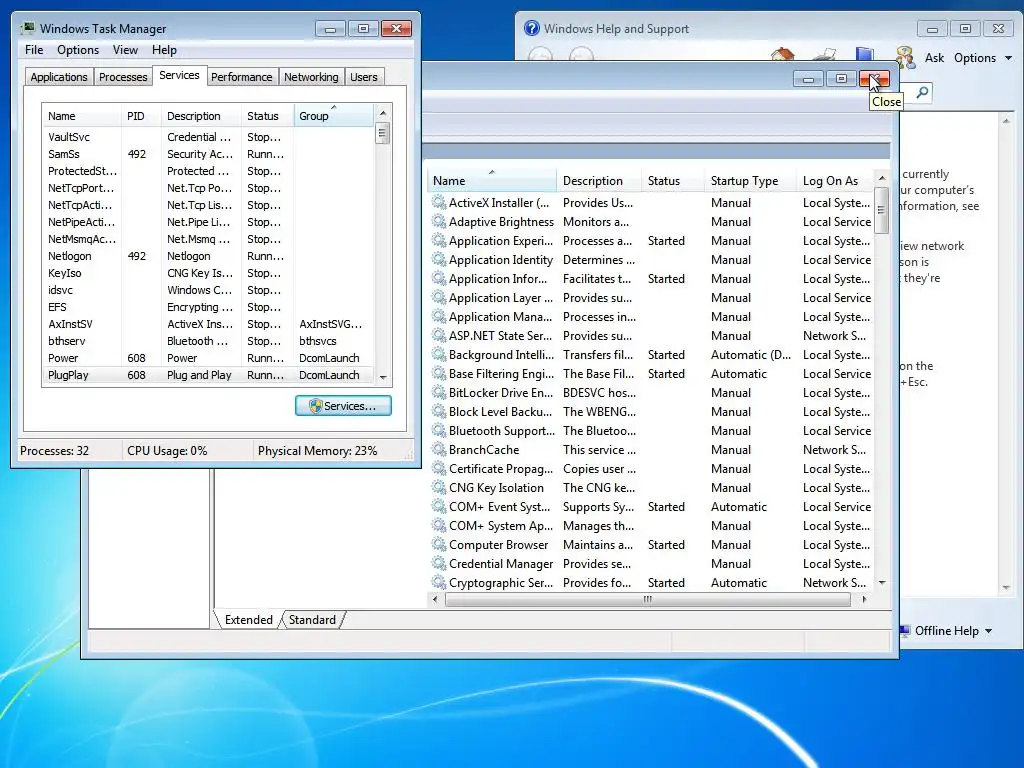Switch to the Performance tab
1024x768 pixels.
242,76
